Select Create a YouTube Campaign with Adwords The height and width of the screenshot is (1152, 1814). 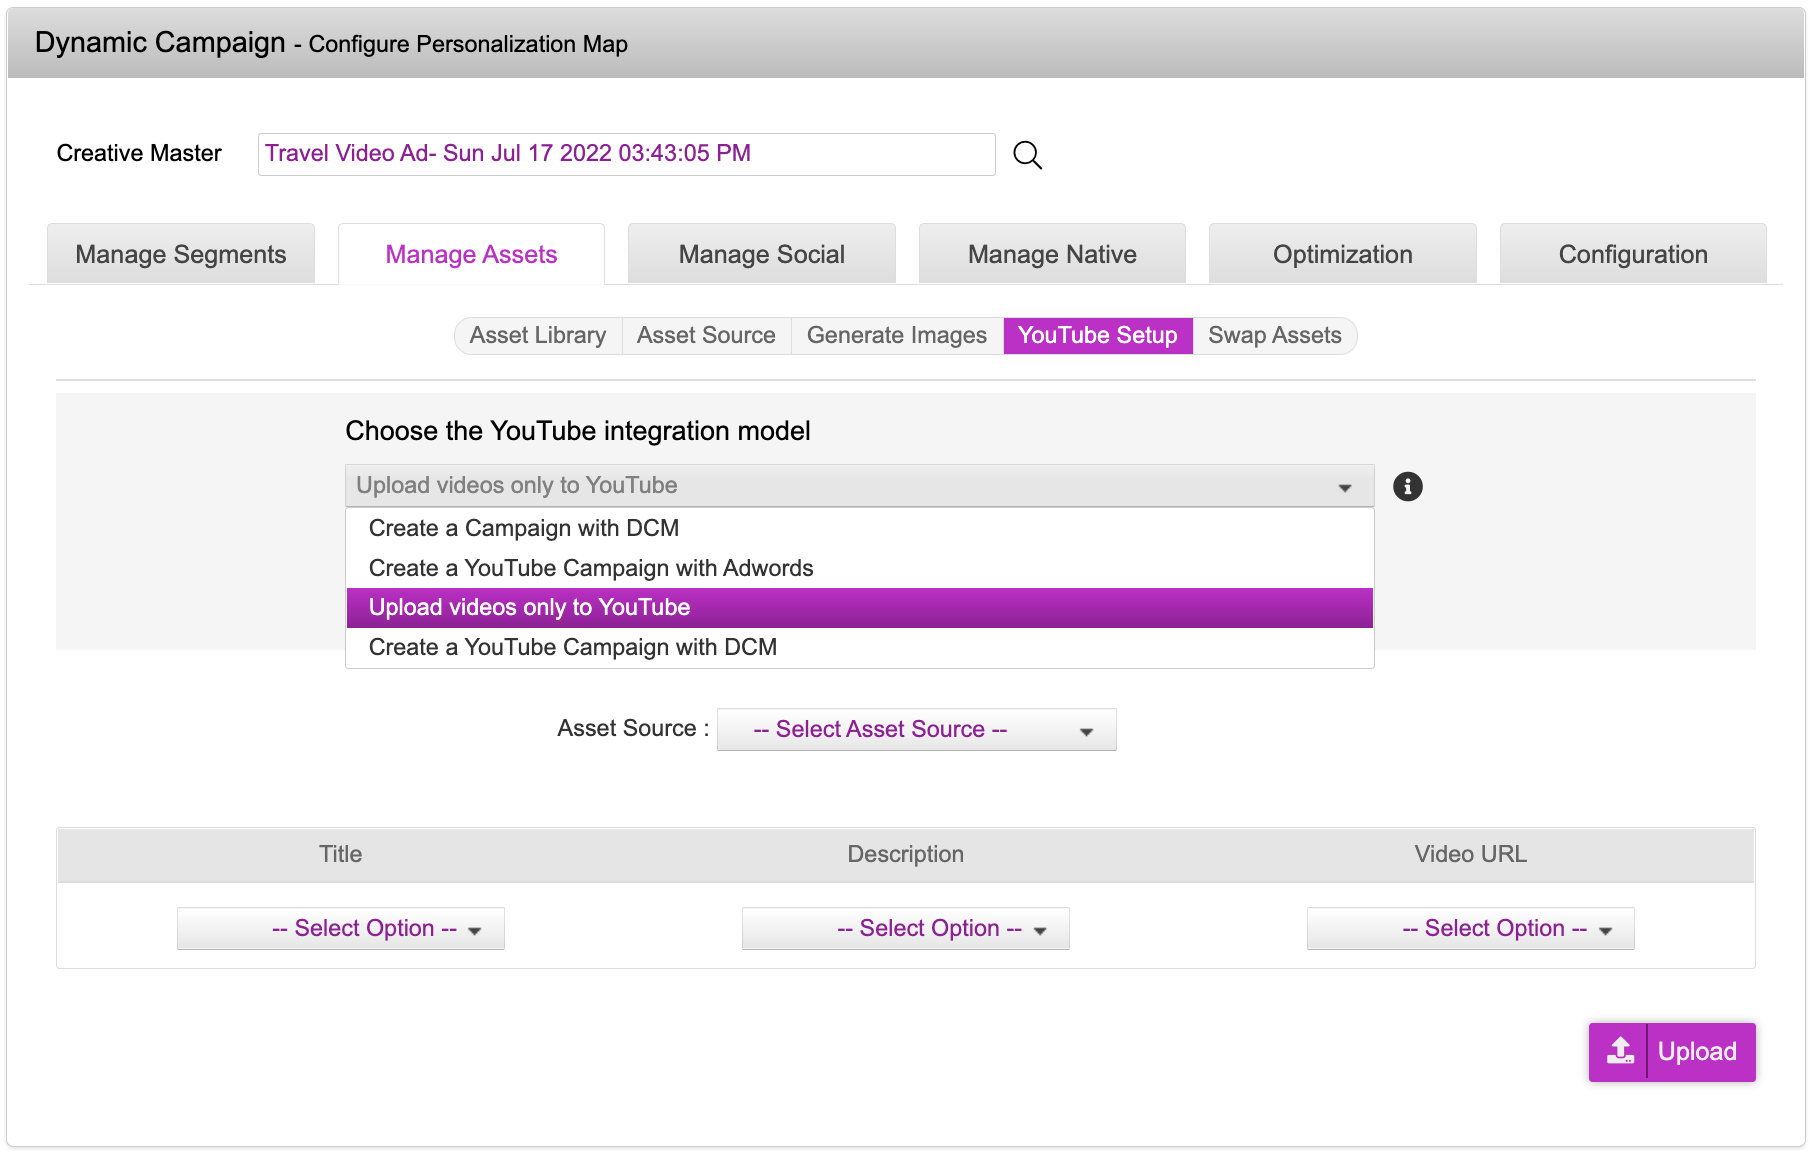click(x=591, y=568)
